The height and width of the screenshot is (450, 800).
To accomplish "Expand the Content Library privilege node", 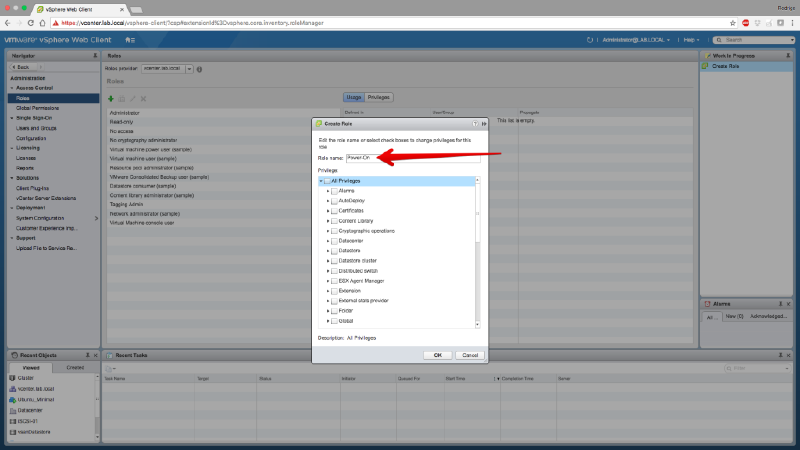I will click(x=327, y=220).
